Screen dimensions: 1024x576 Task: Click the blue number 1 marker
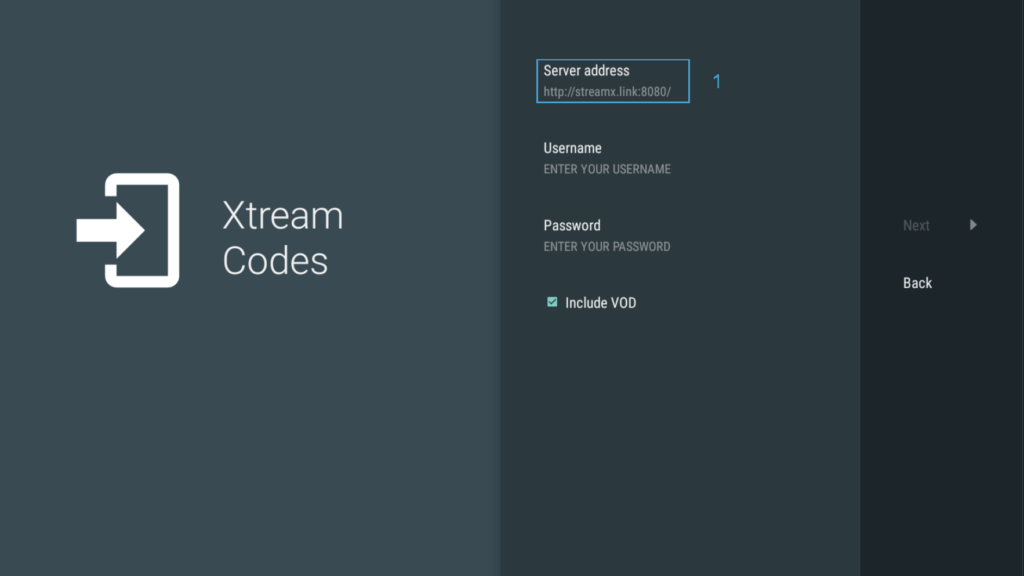coord(717,82)
